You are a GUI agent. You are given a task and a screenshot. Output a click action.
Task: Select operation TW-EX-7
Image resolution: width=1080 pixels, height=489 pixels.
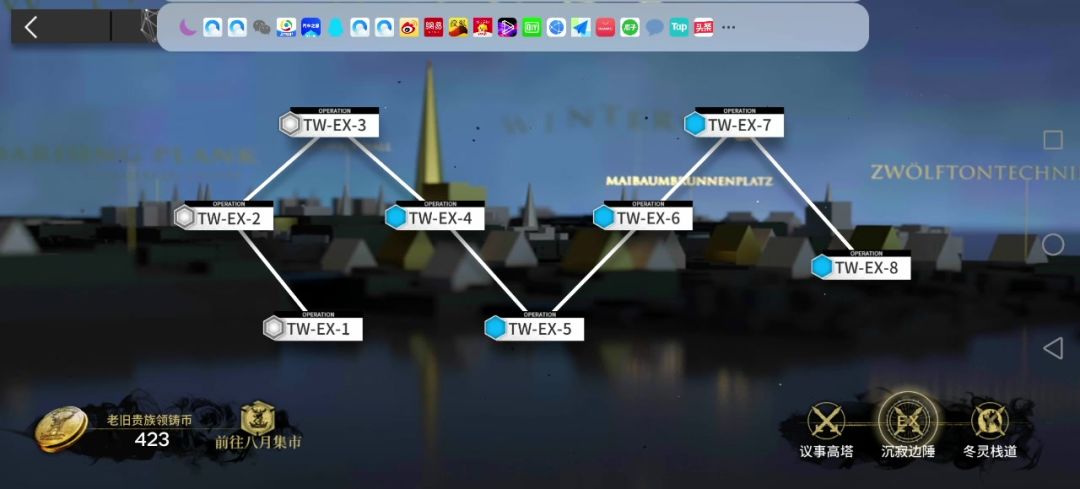(x=734, y=123)
